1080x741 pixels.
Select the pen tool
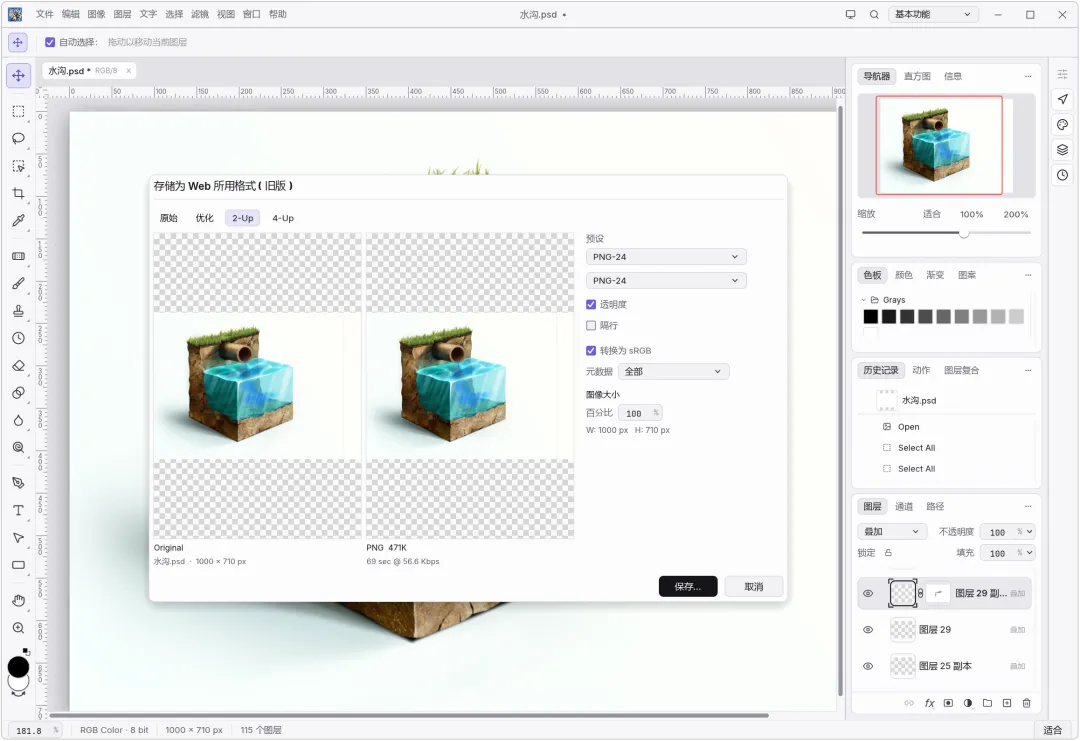coord(19,483)
